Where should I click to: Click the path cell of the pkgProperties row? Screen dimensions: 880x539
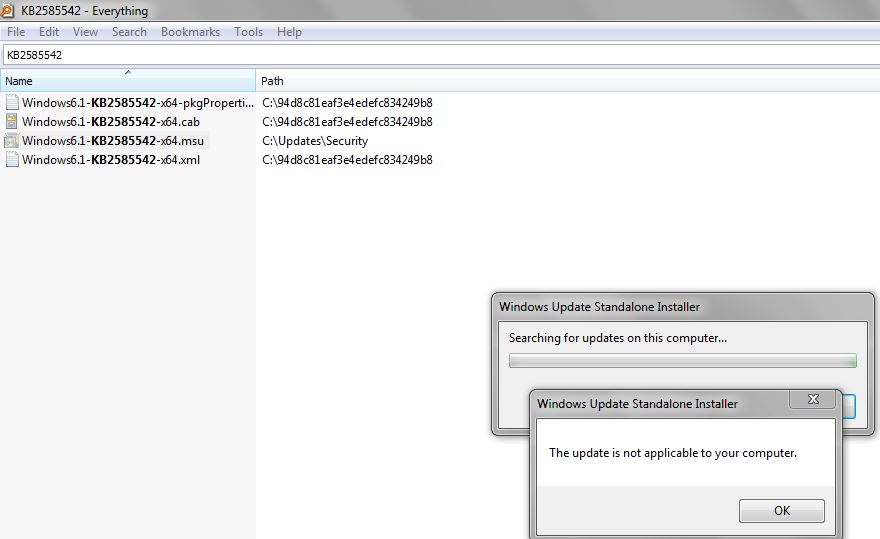(347, 103)
